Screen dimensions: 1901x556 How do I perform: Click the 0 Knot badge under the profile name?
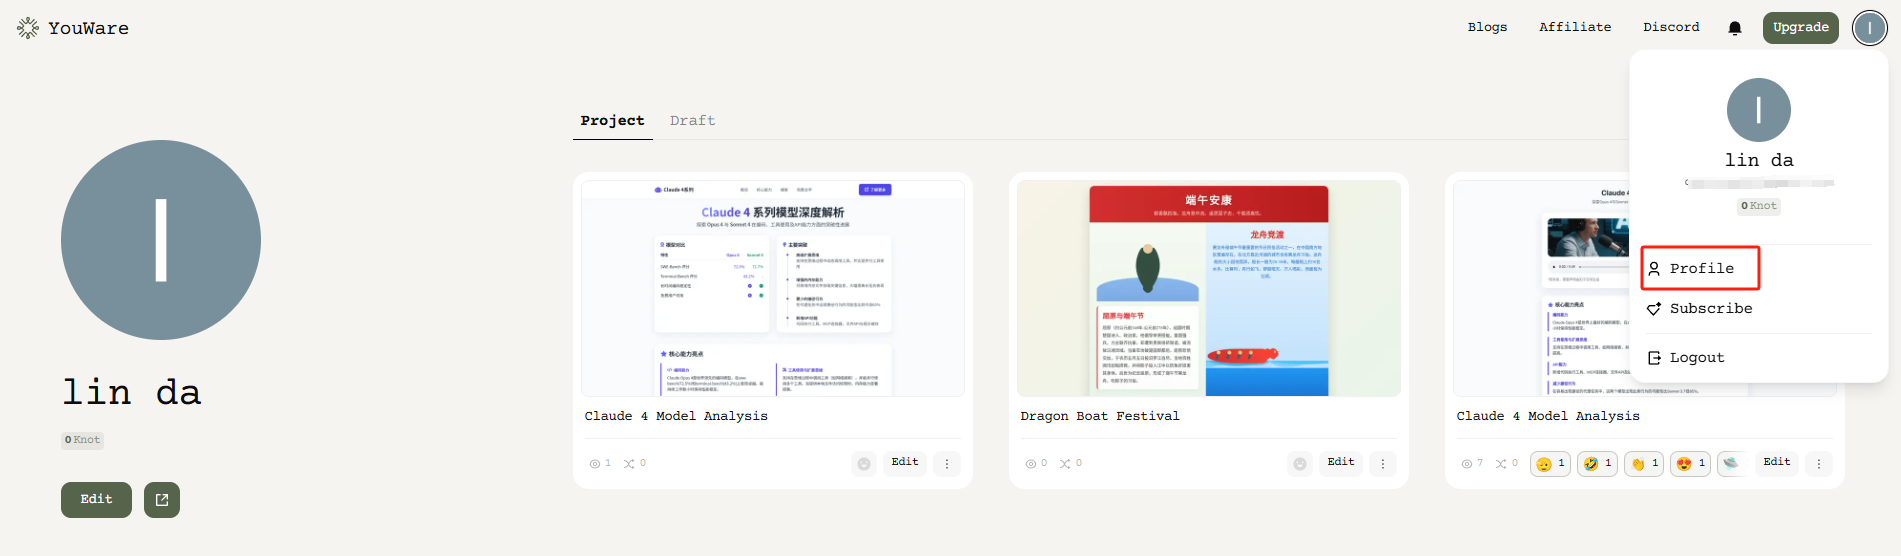tap(82, 440)
